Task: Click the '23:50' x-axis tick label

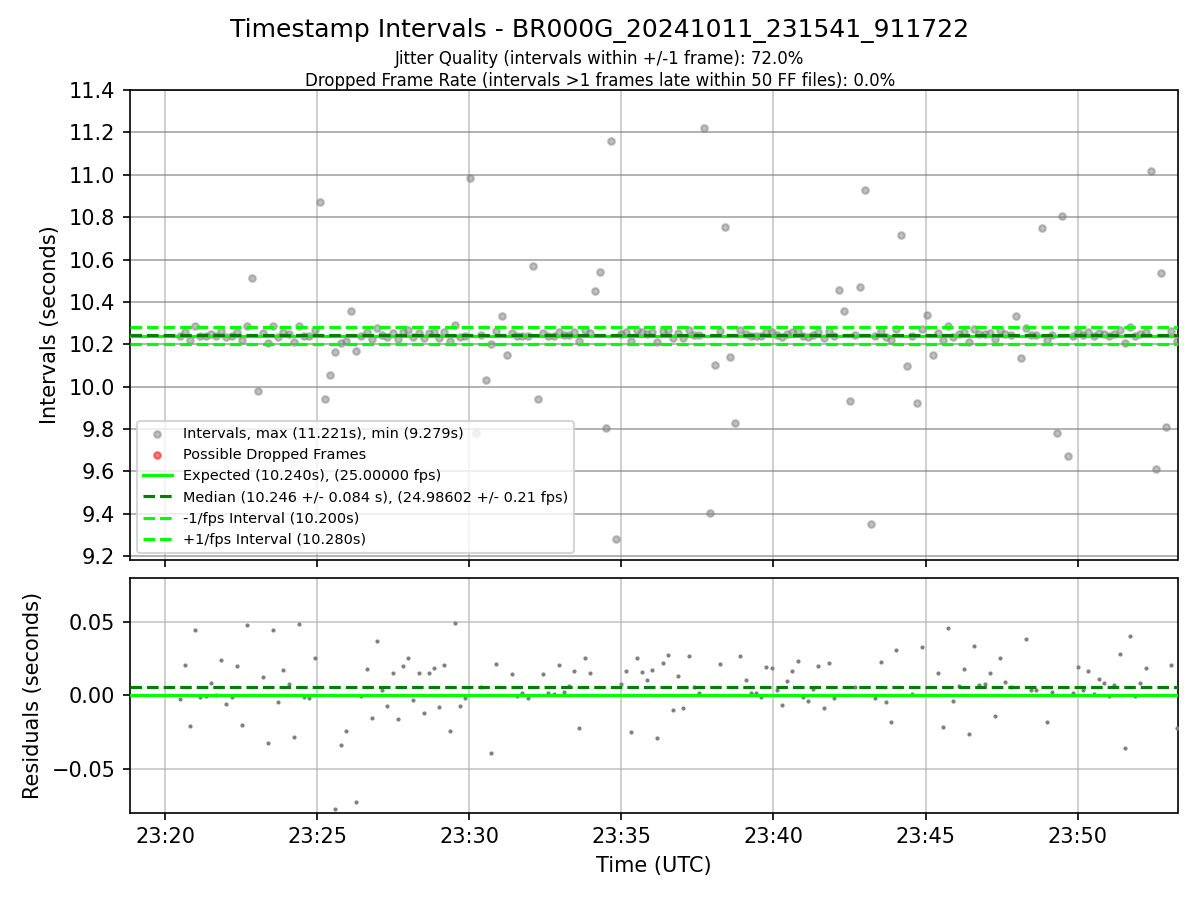Action: [x=1077, y=833]
